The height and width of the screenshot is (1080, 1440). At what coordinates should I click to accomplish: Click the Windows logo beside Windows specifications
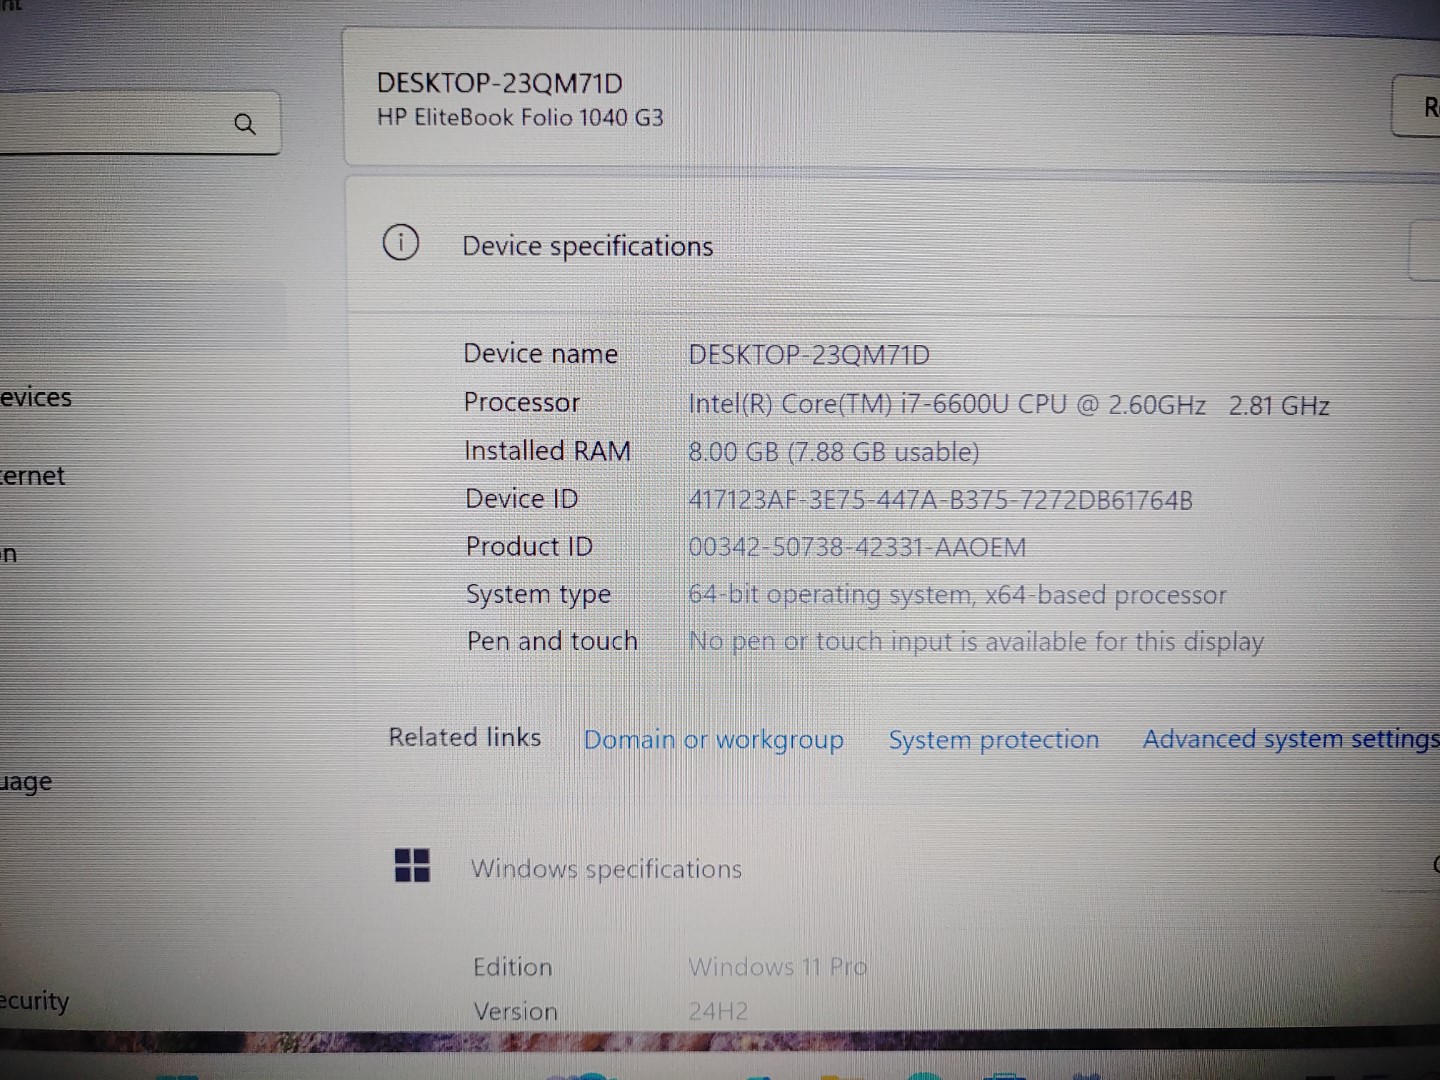pyautogui.click(x=412, y=865)
